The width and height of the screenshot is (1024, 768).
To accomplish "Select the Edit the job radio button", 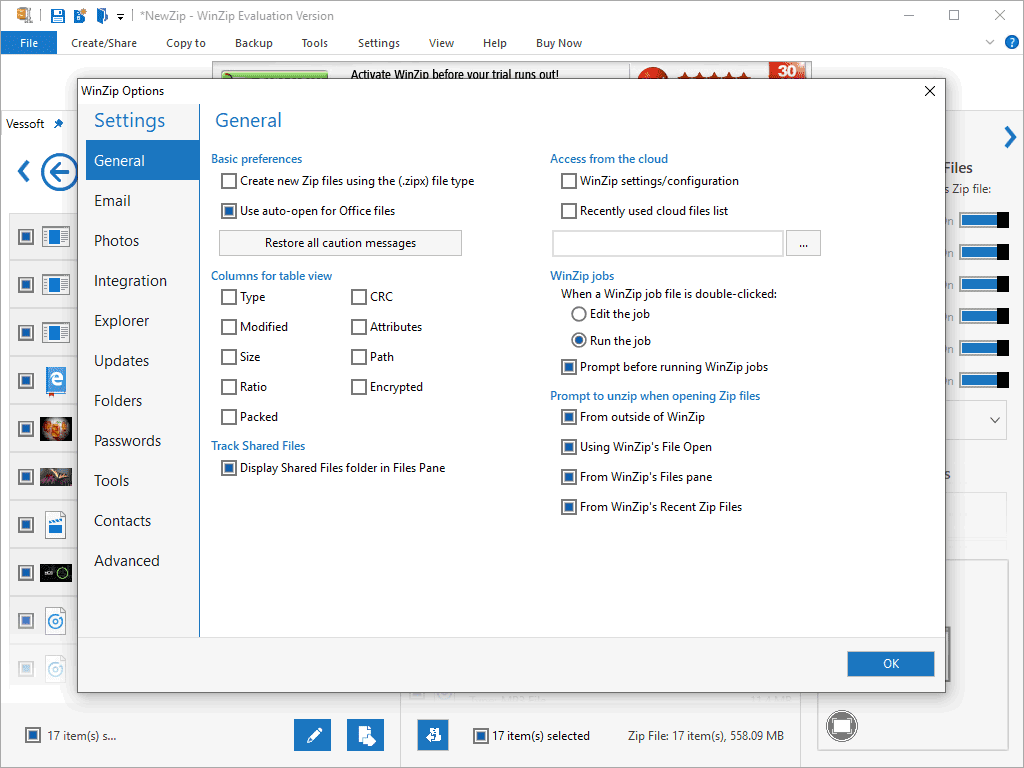I will [579, 314].
